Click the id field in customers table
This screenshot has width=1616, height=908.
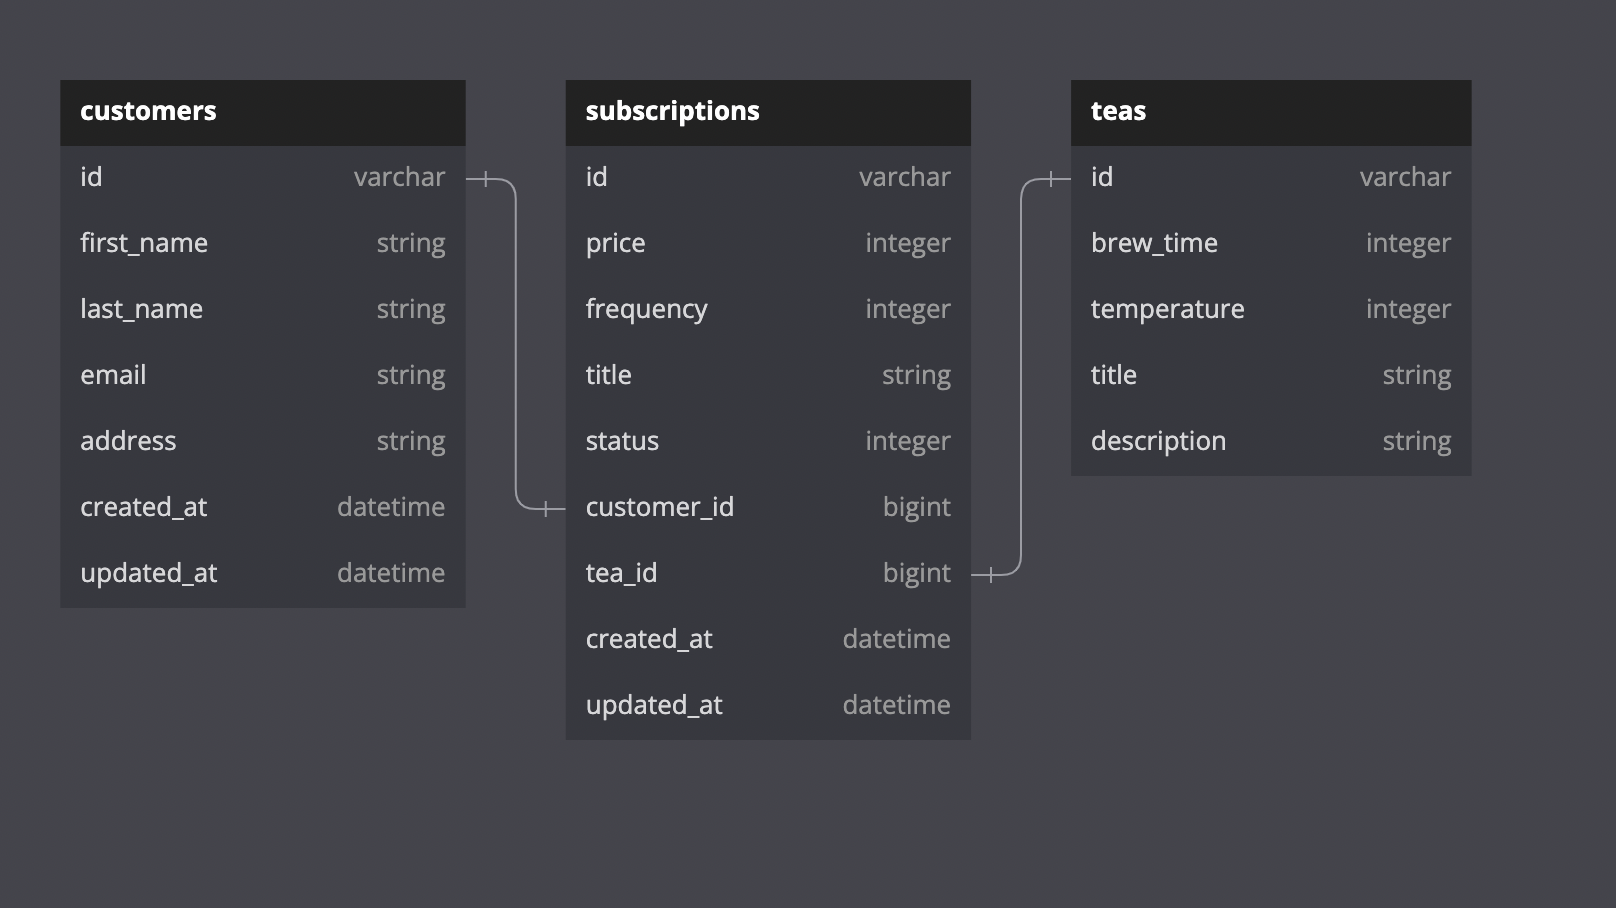coord(263,177)
